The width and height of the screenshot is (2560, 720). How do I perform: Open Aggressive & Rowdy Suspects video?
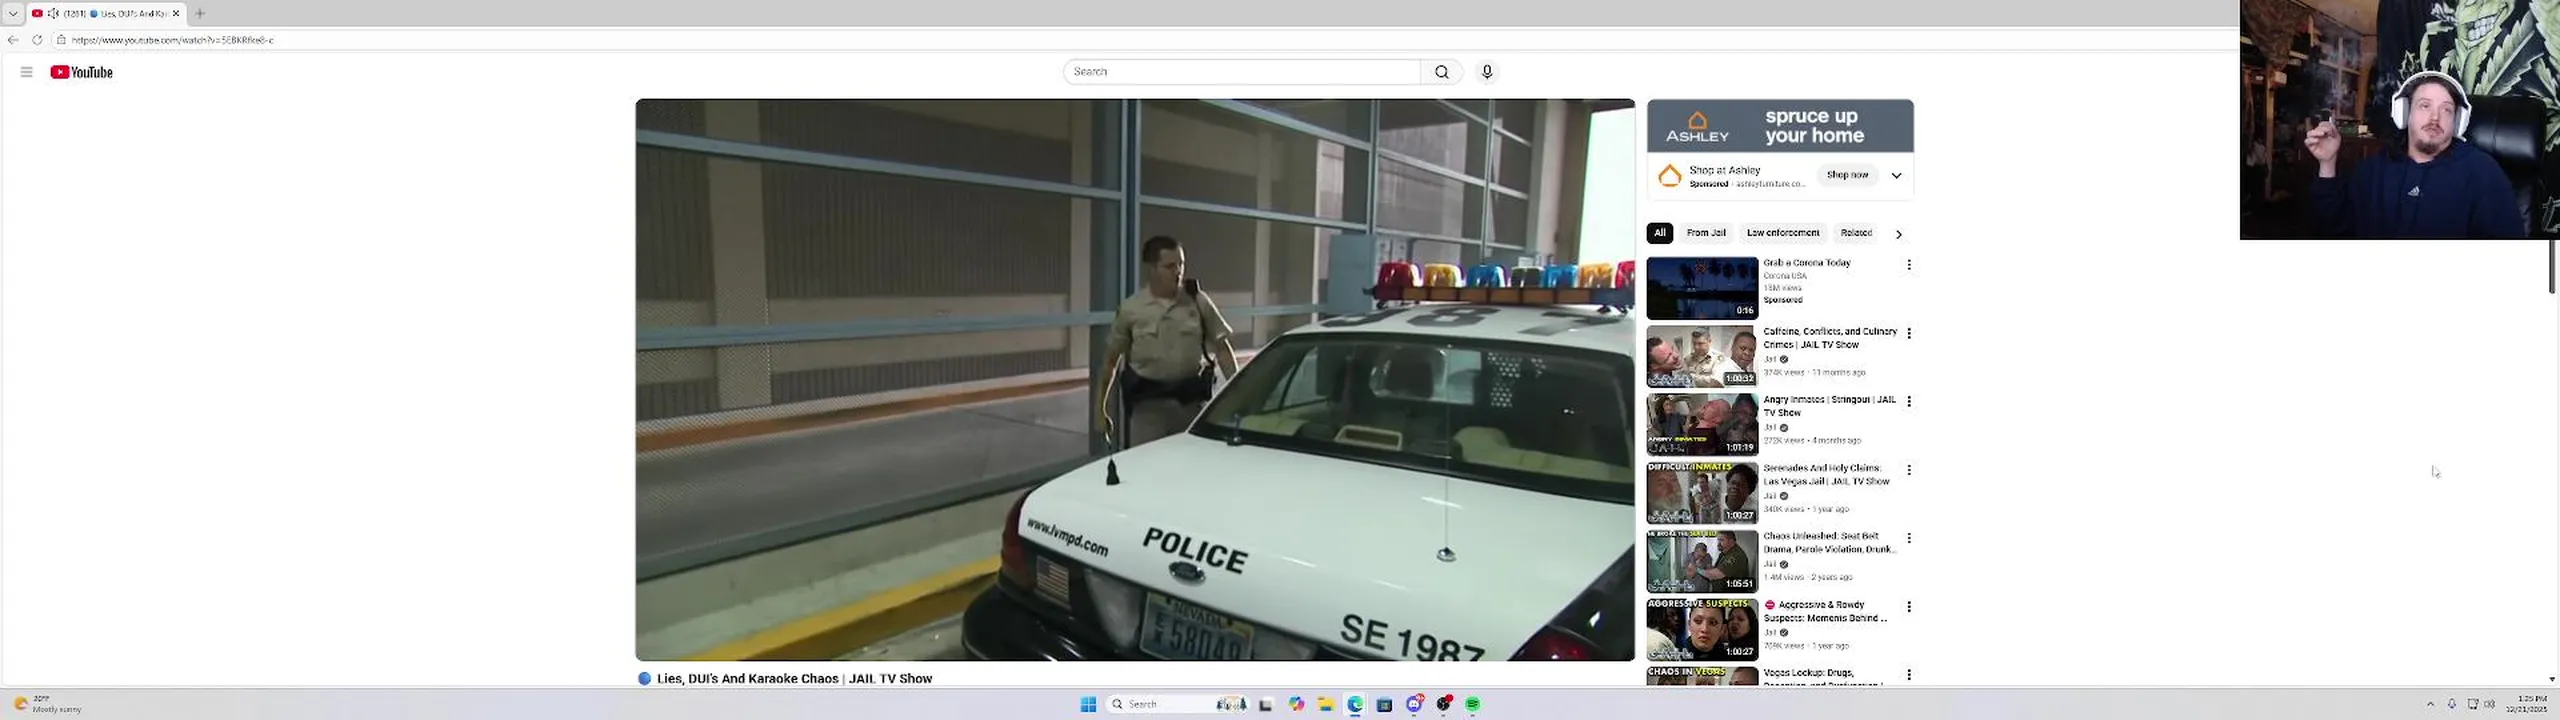pos(1826,611)
